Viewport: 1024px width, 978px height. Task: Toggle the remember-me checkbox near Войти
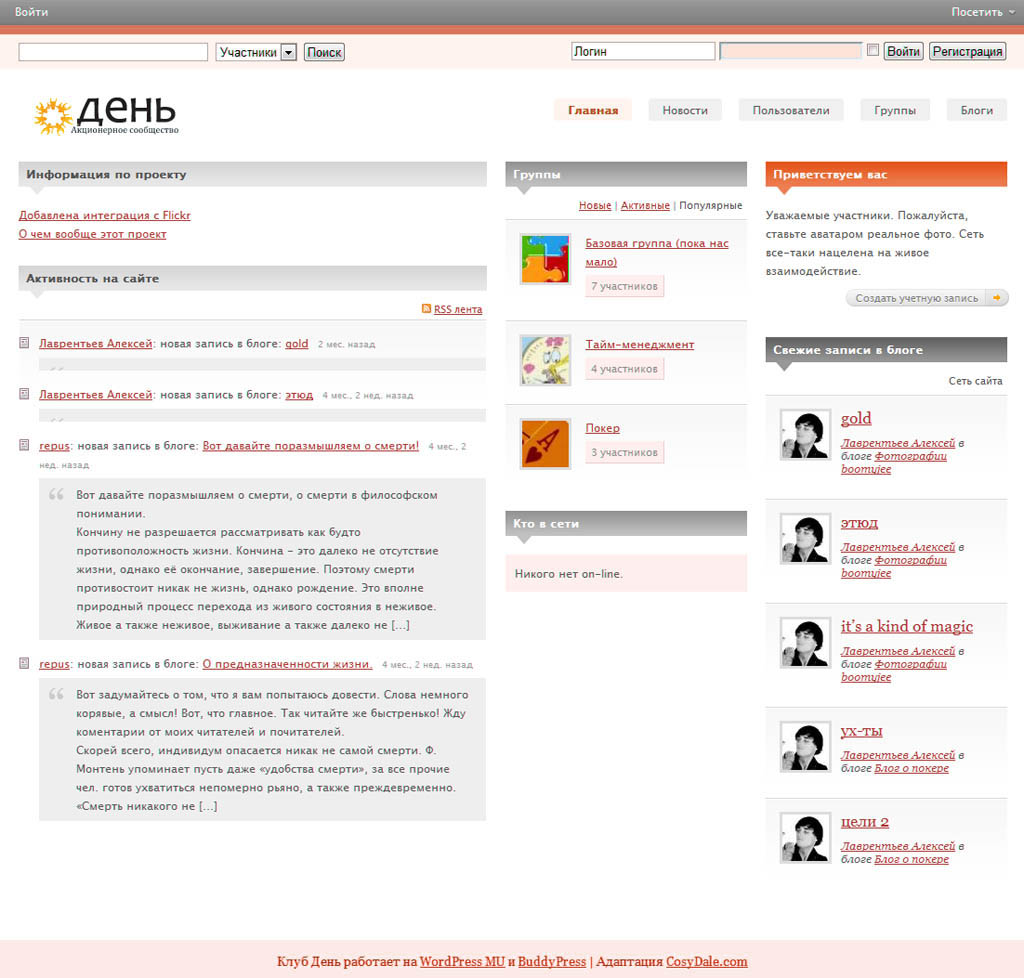(872, 50)
